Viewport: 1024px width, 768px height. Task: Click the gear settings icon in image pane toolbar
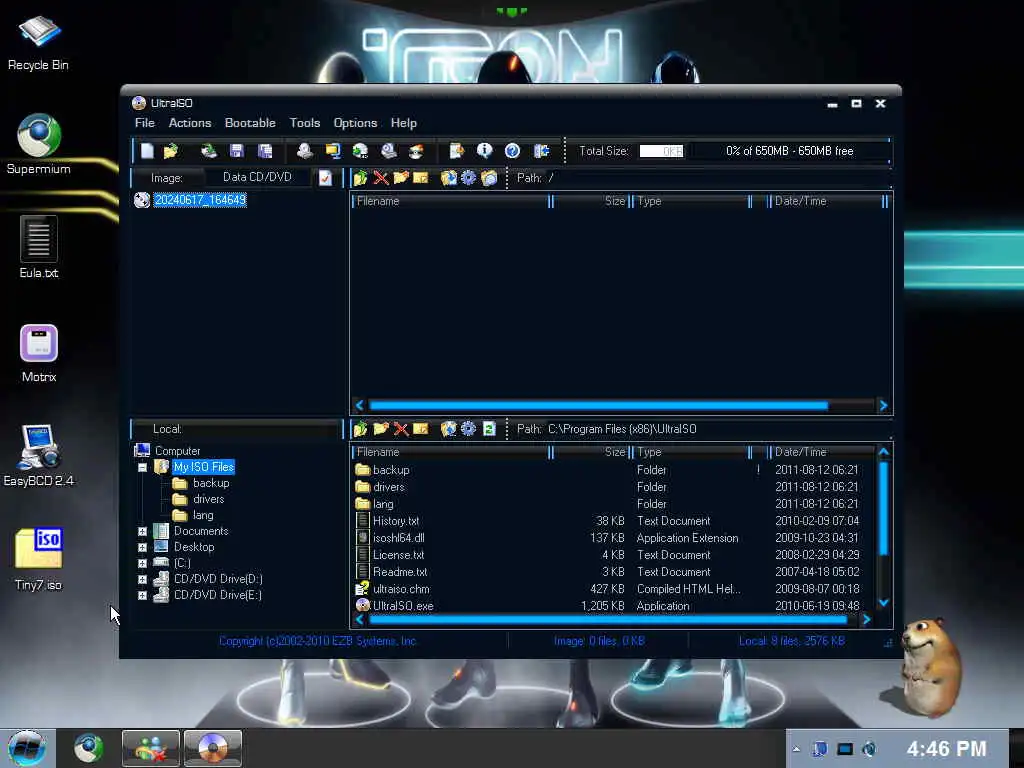point(468,178)
